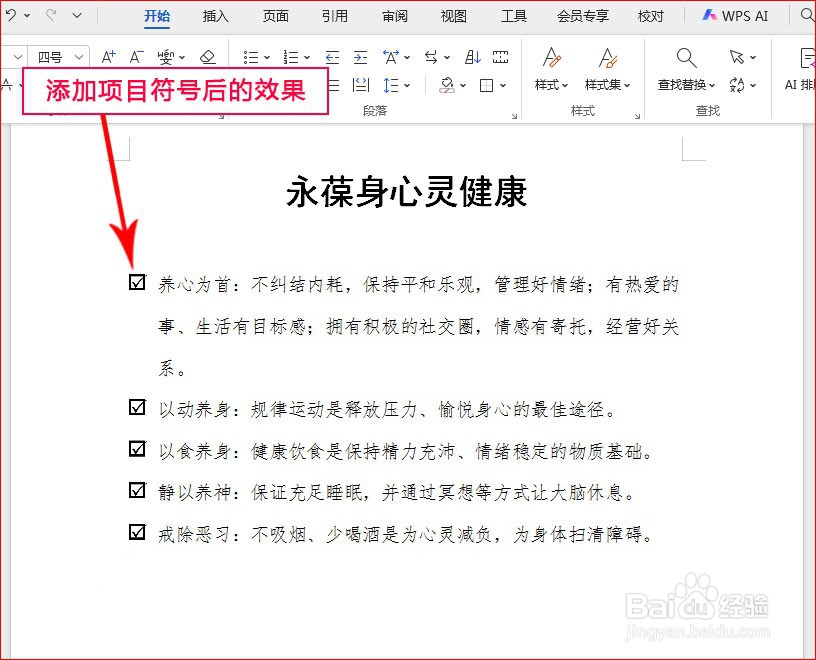Toggle the checkbox before 以动养身
Image resolution: width=816 pixels, height=660 pixels.
point(136,407)
